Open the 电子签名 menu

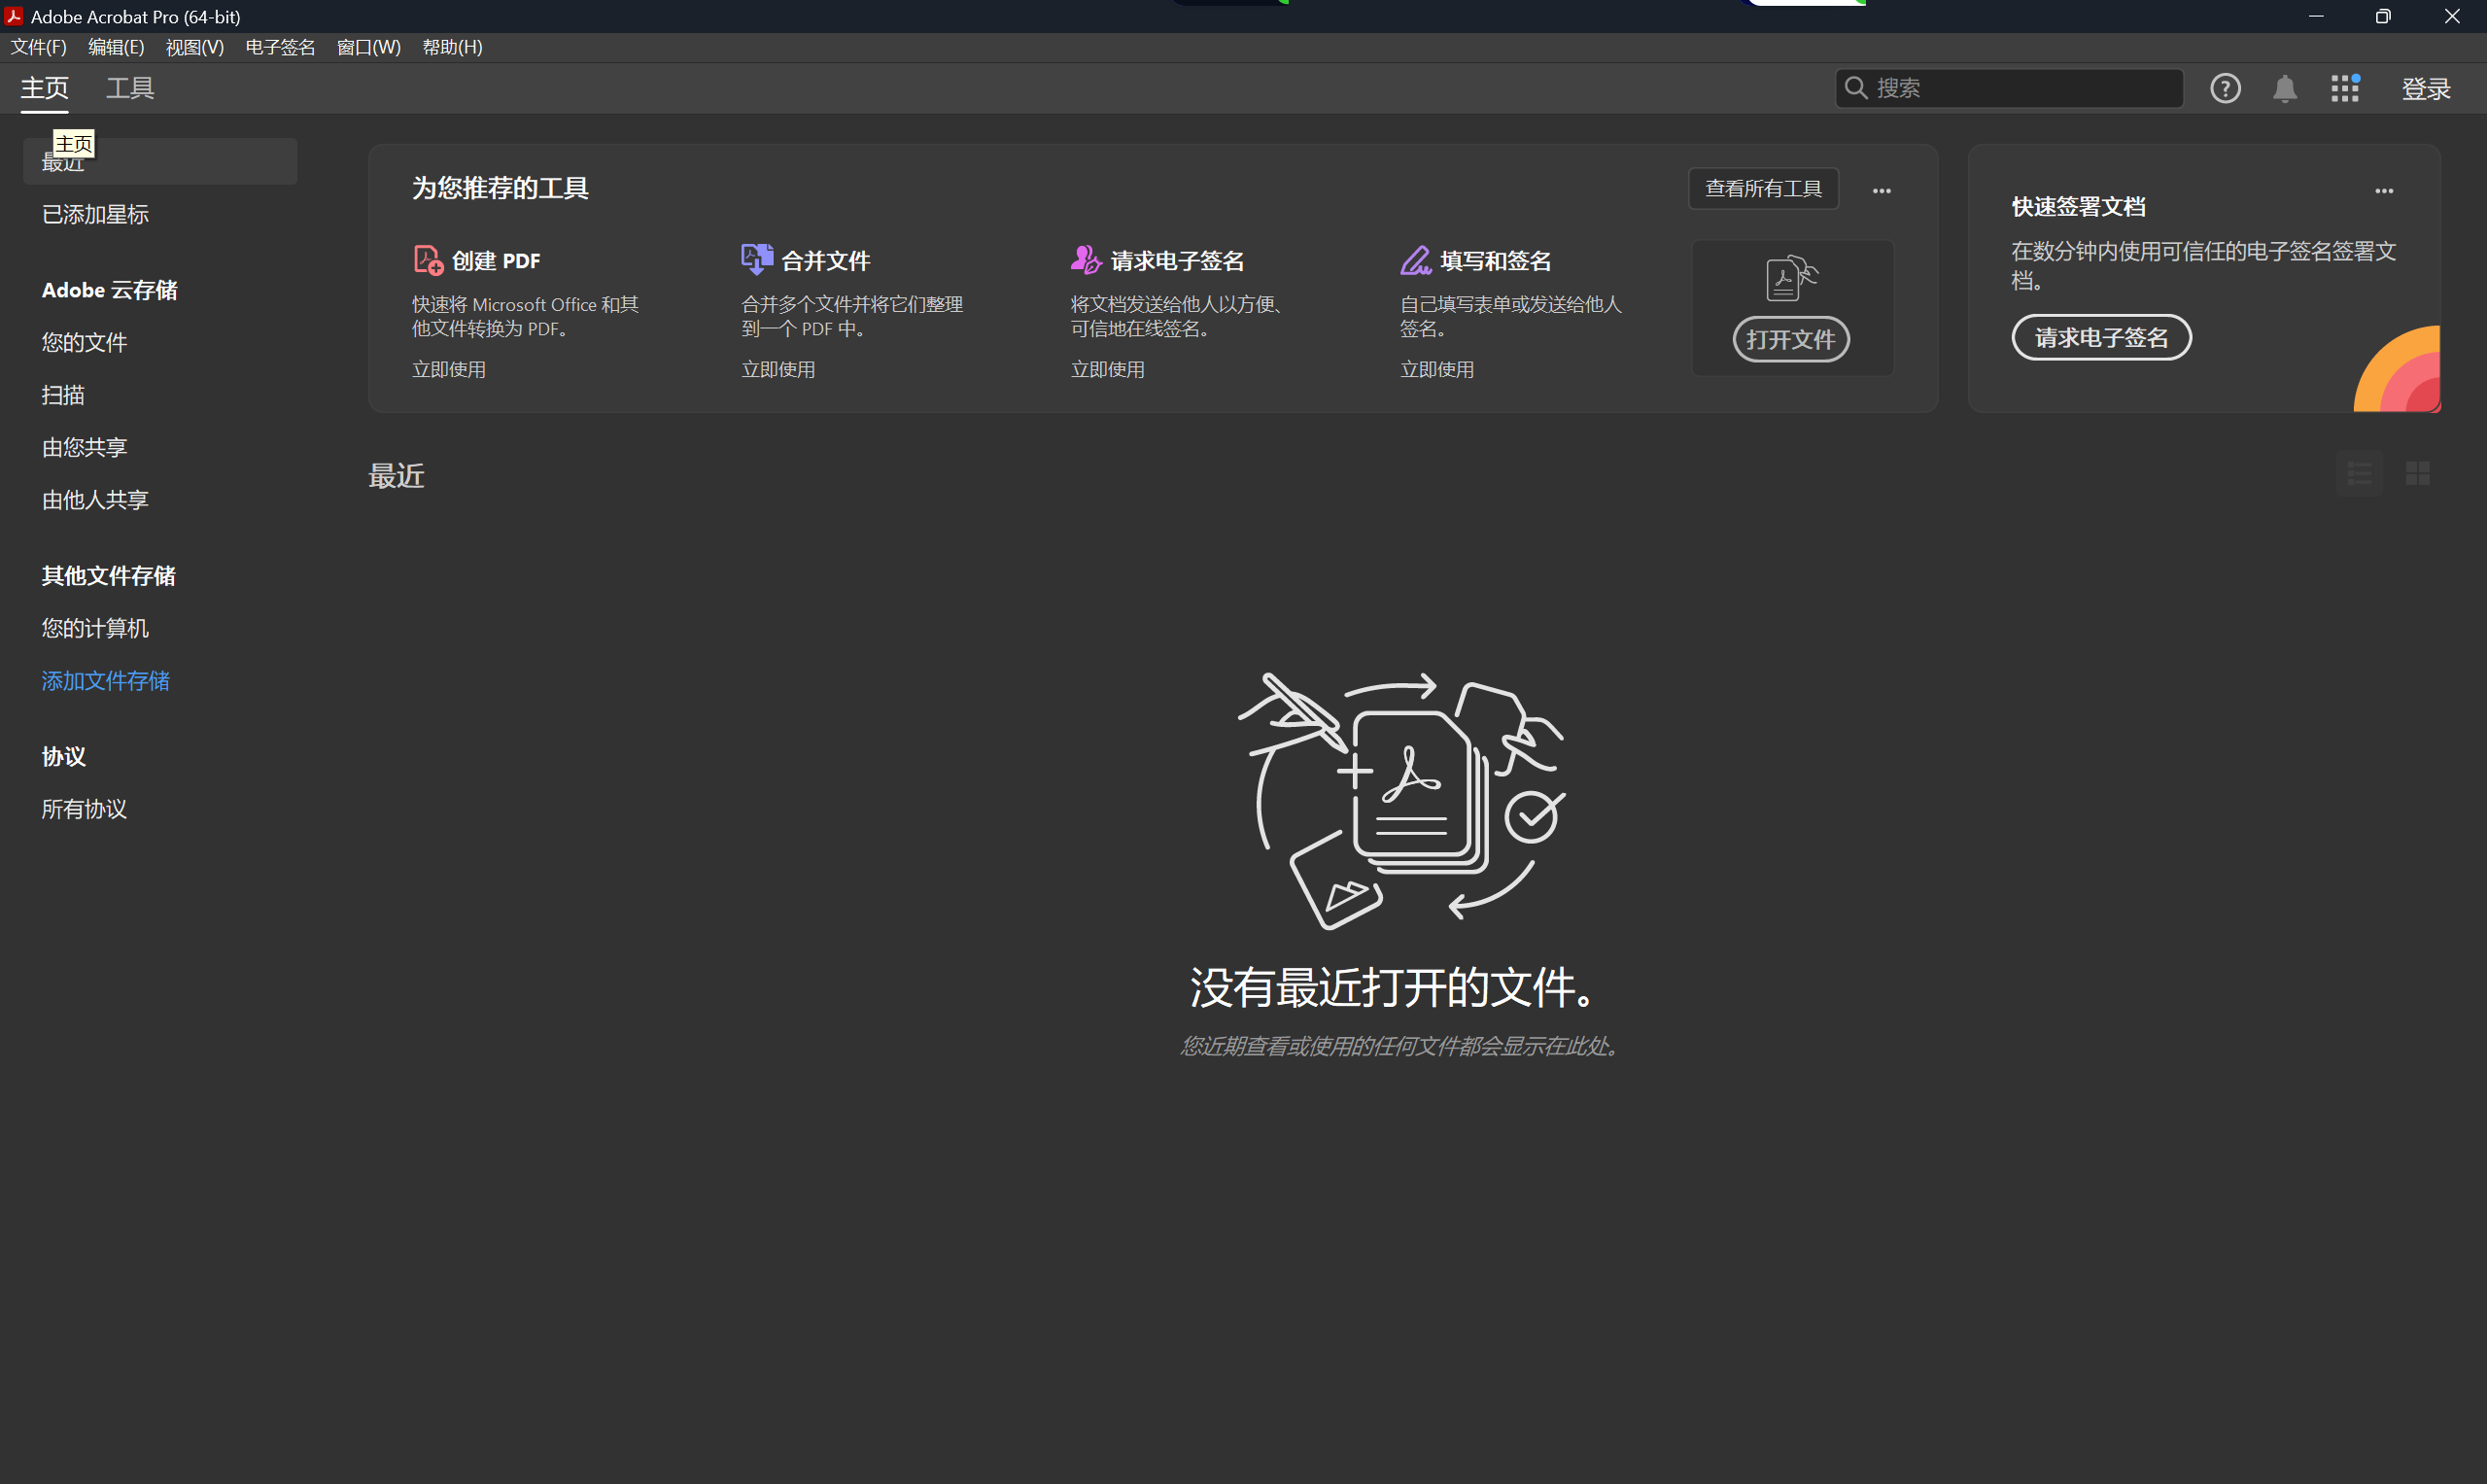click(x=280, y=47)
